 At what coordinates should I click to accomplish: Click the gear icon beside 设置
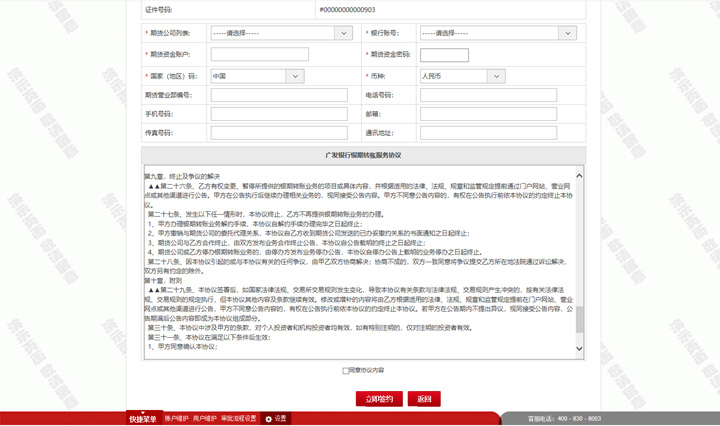point(268,419)
